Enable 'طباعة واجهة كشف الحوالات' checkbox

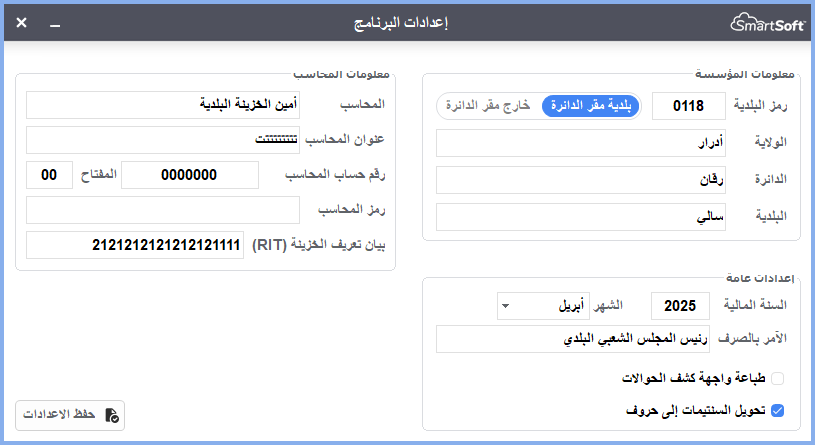click(777, 379)
